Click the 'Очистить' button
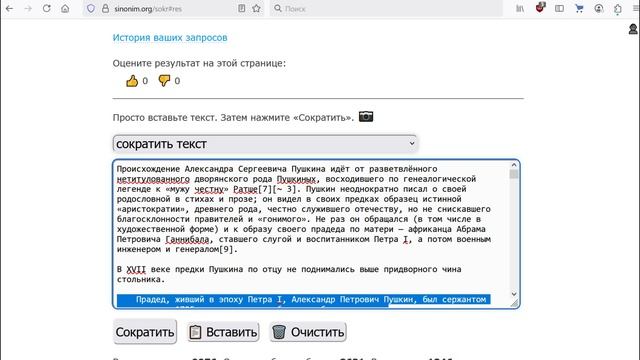The image size is (640, 360). 308,332
